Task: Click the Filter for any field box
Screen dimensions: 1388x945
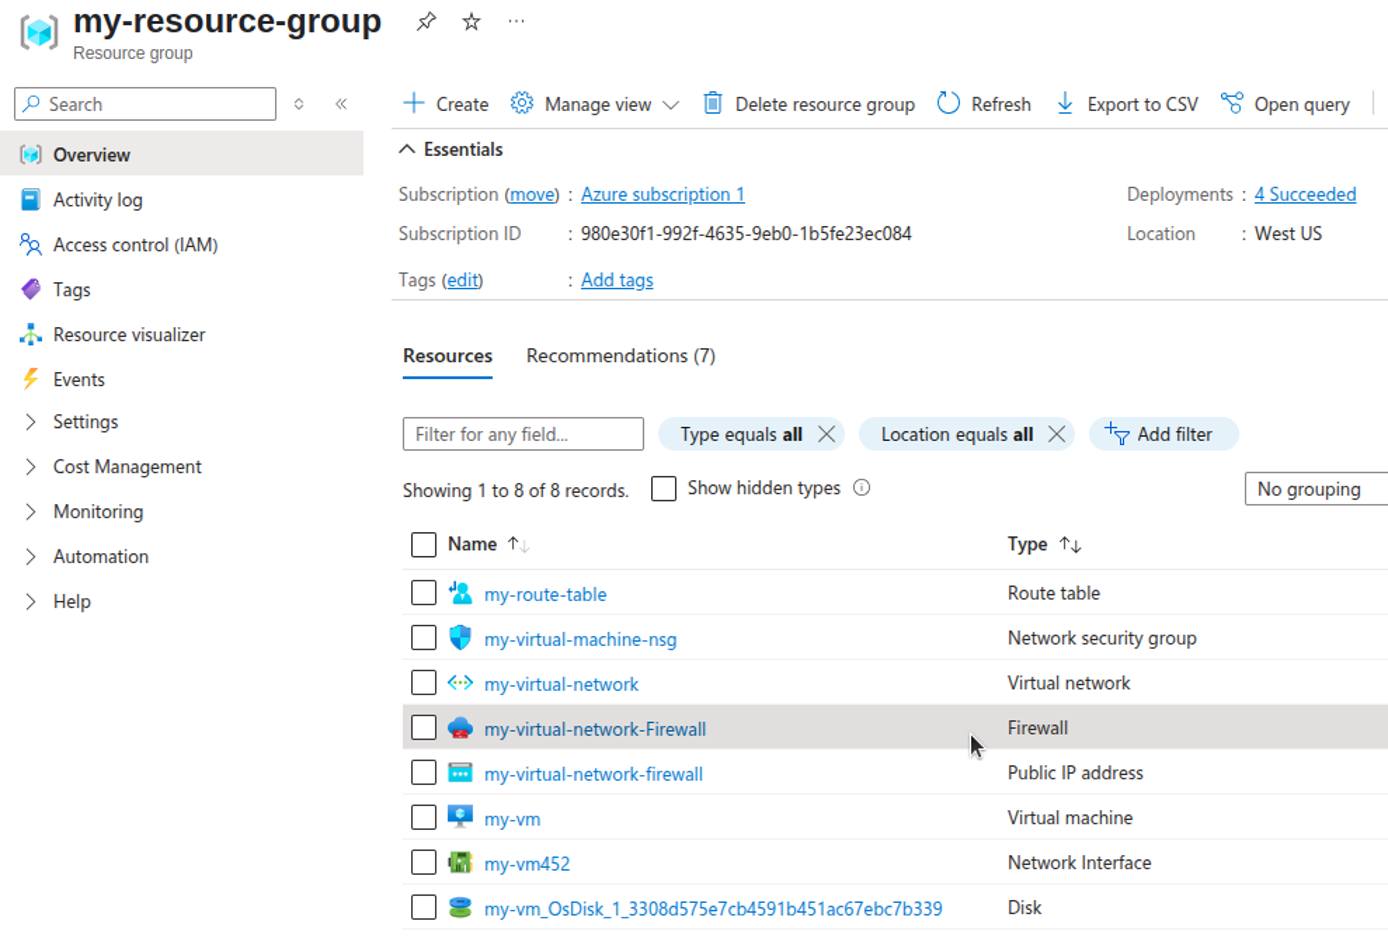Action: pyautogui.click(x=522, y=434)
